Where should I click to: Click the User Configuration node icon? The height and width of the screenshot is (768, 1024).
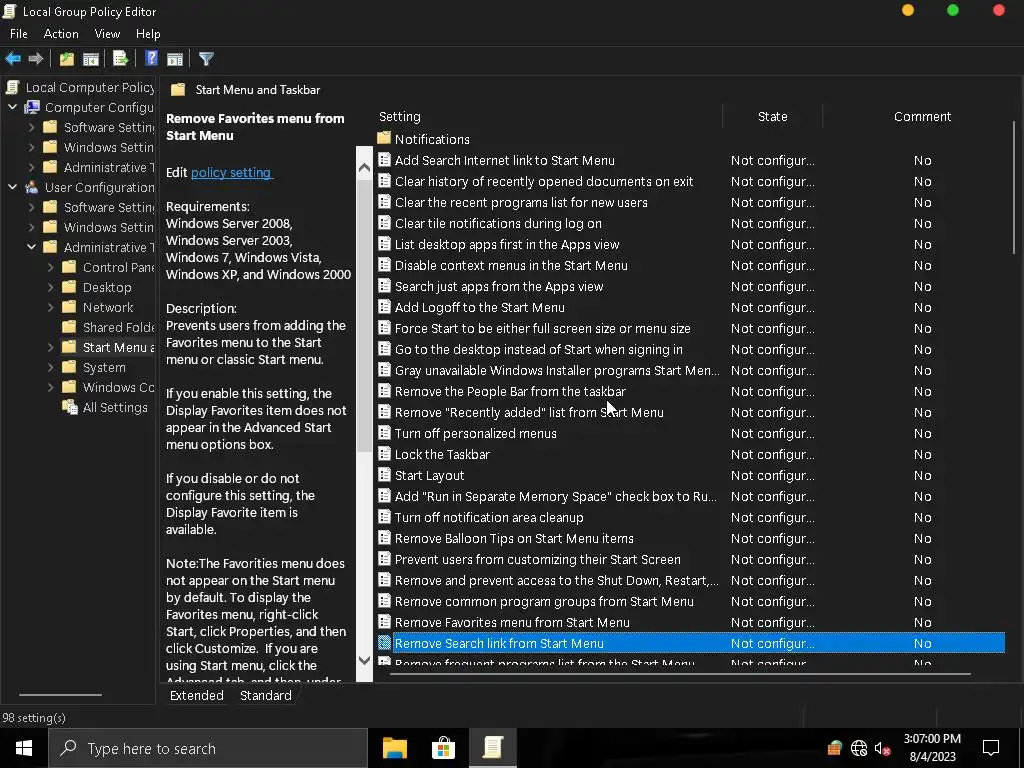point(32,187)
